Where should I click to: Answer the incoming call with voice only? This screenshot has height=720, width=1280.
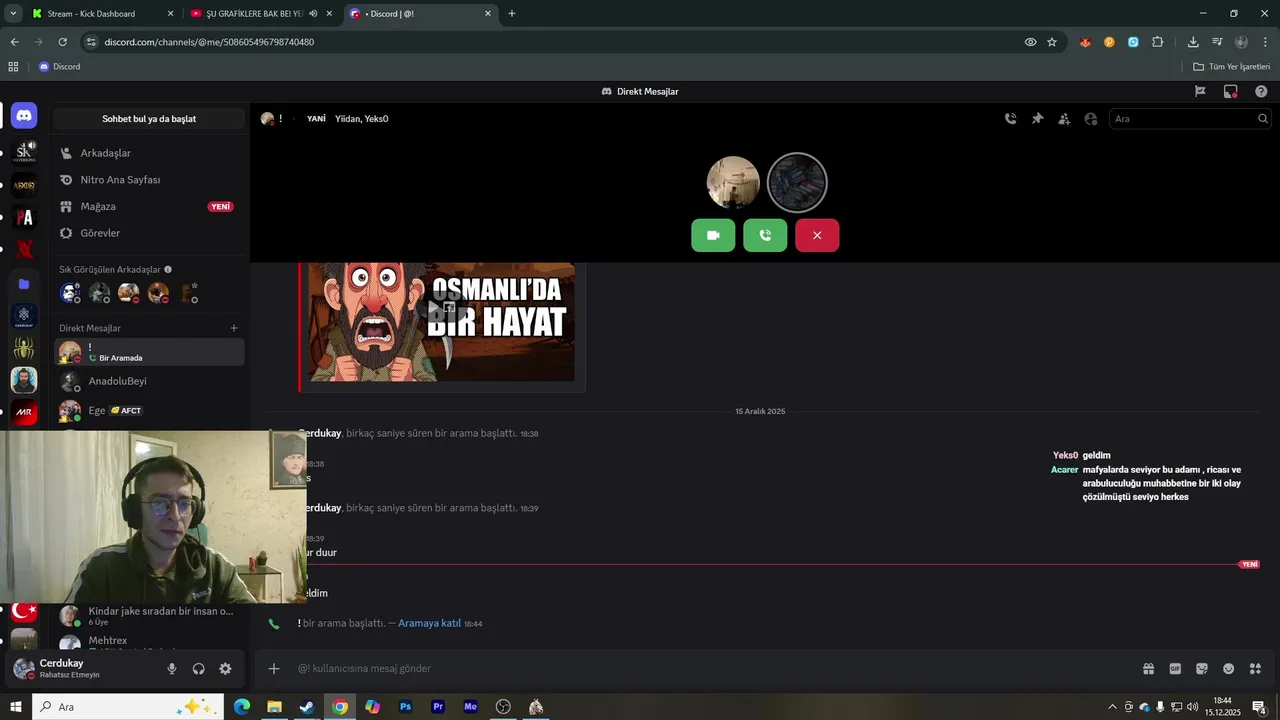765,235
